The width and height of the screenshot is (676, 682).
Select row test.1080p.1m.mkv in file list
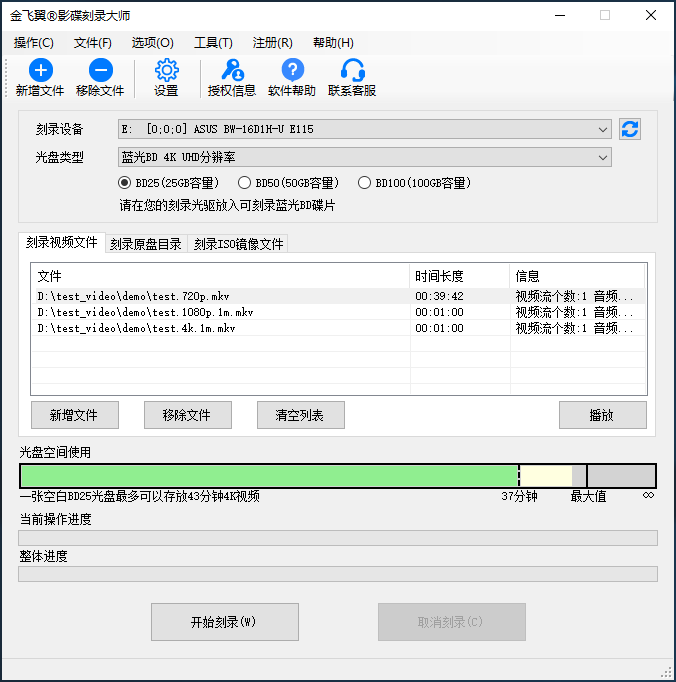[x=338, y=312]
